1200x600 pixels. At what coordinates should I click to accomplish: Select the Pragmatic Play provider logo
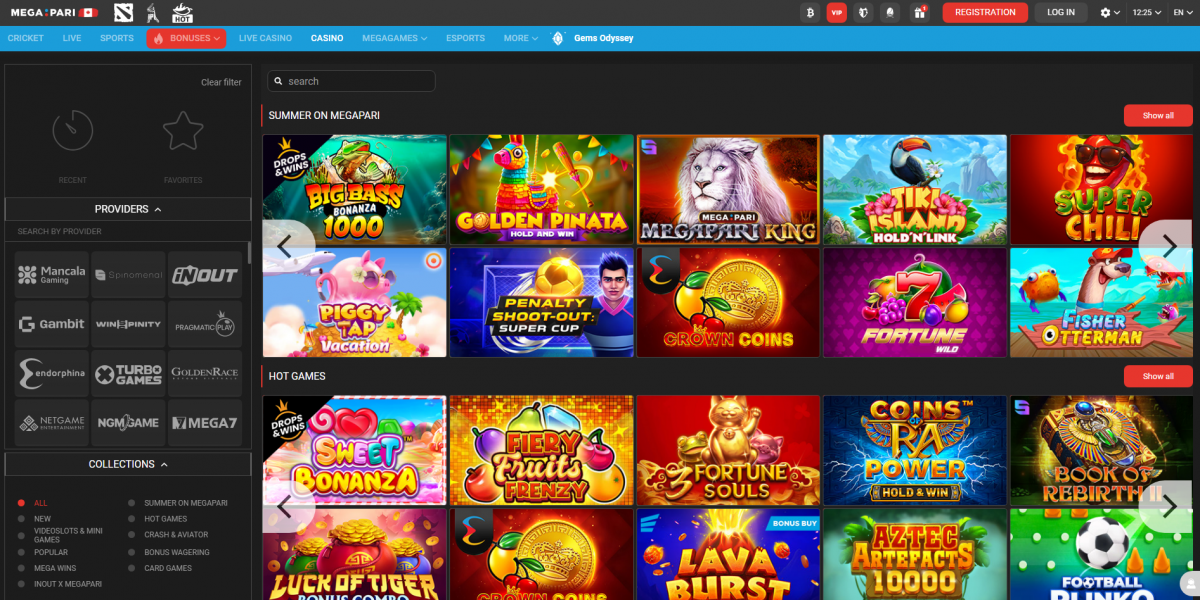(x=205, y=325)
